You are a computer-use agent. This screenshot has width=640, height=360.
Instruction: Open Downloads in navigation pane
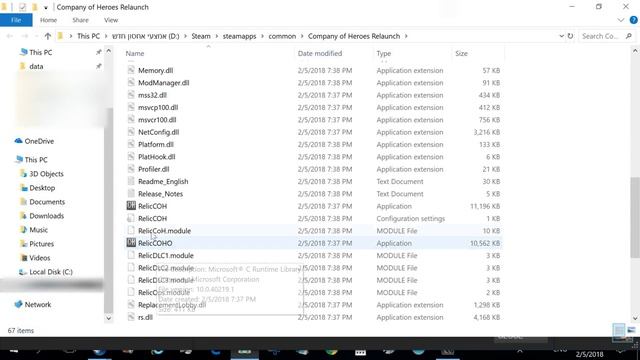(x=47, y=216)
